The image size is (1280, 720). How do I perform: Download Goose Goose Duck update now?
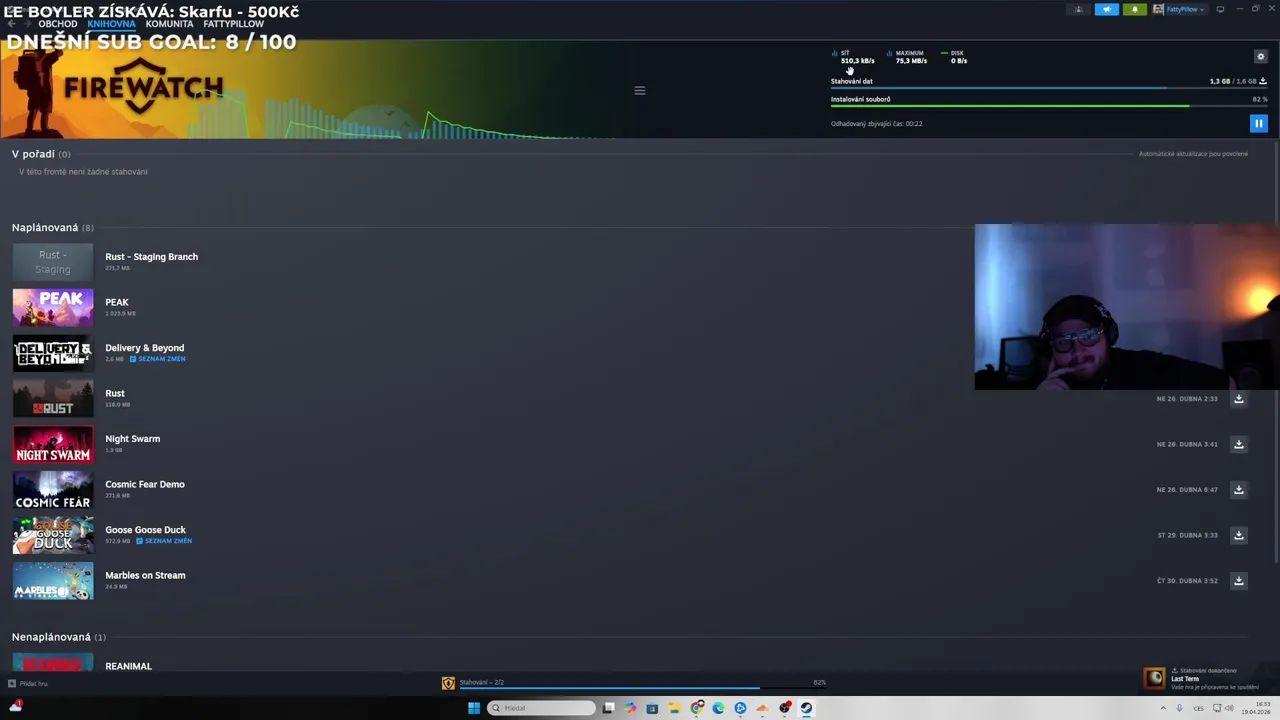point(1238,535)
